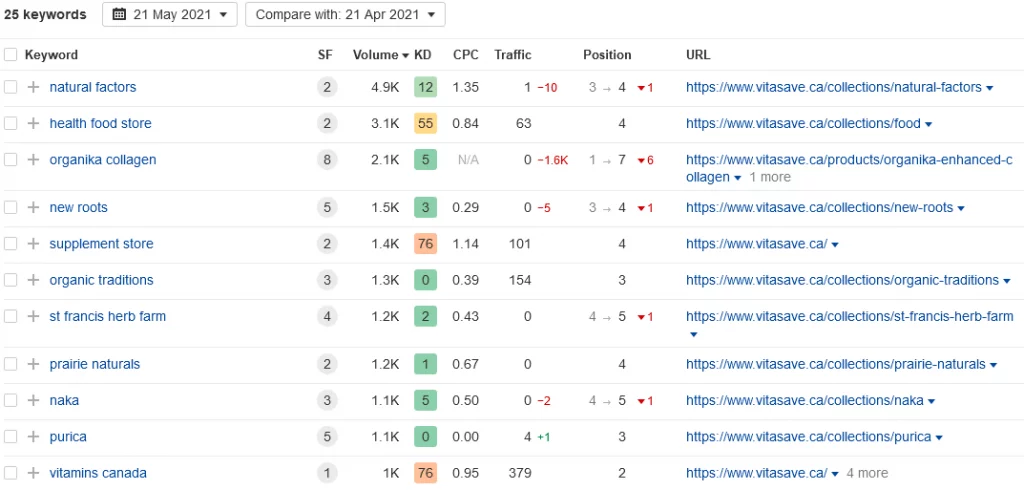The image size is (1024, 490).
Task: Sort by CPC column header
Action: [x=466, y=55]
